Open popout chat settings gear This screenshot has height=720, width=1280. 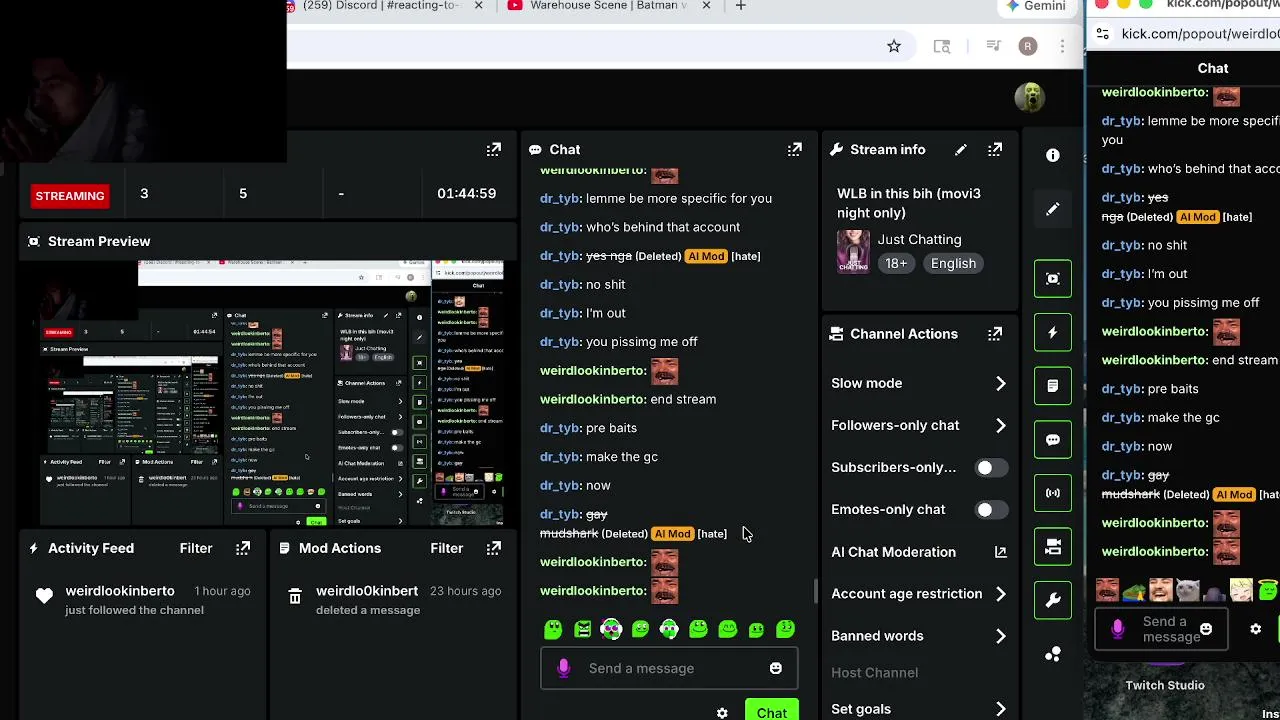click(x=1256, y=629)
